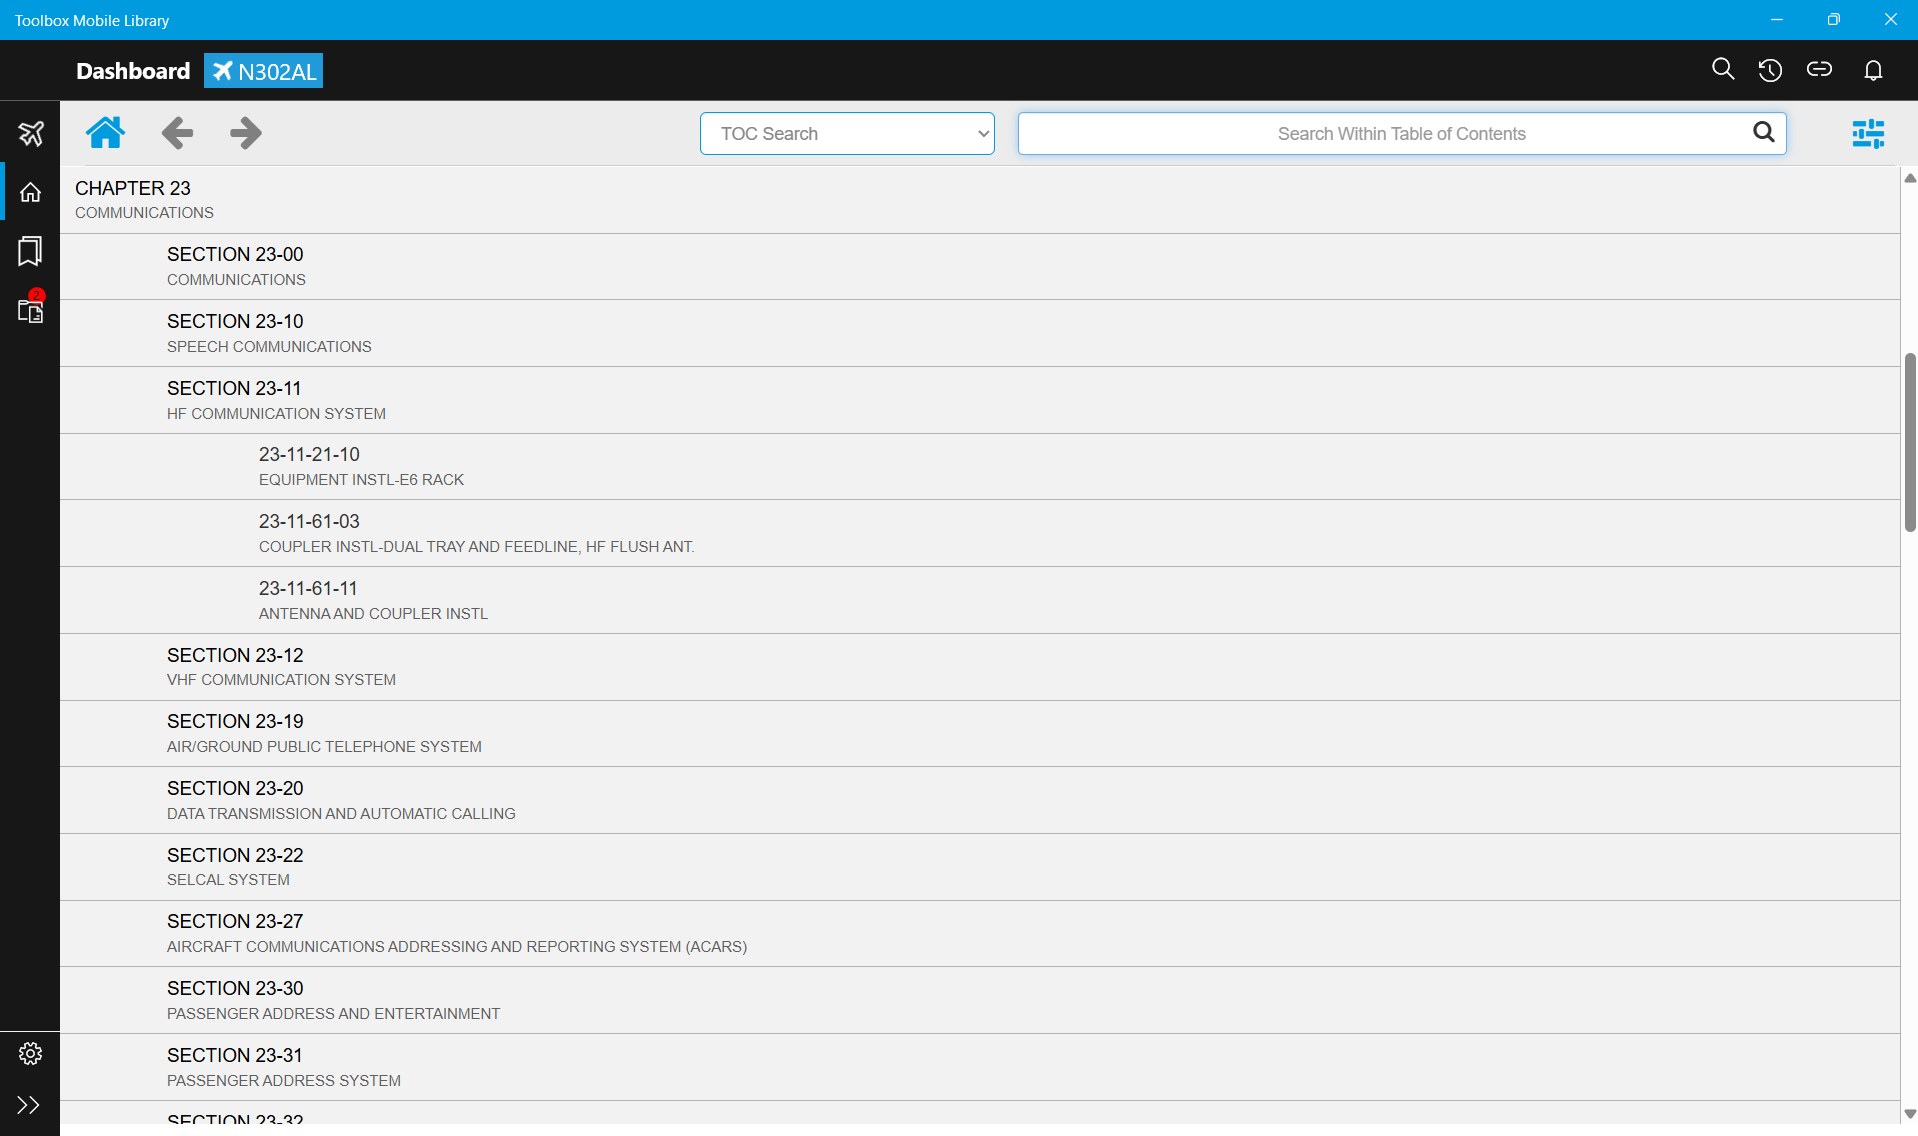Open the filter sliders icon
This screenshot has height=1136, width=1918.
pos(1868,133)
